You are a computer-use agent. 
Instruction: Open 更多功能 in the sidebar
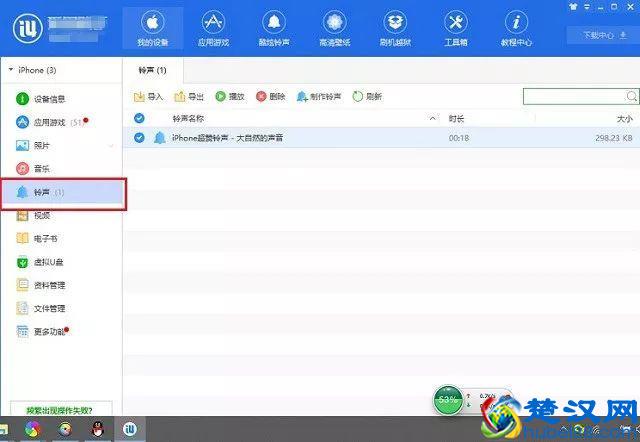coord(61,331)
